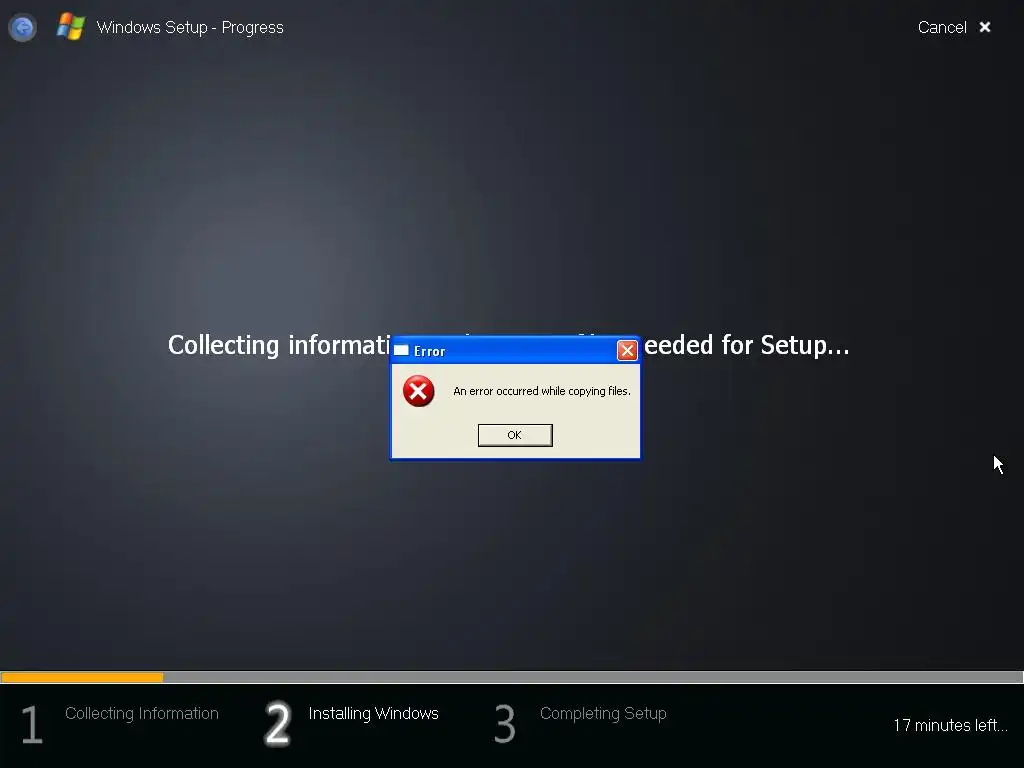
Task: Select step 3 Completing Setup
Action: pos(580,722)
